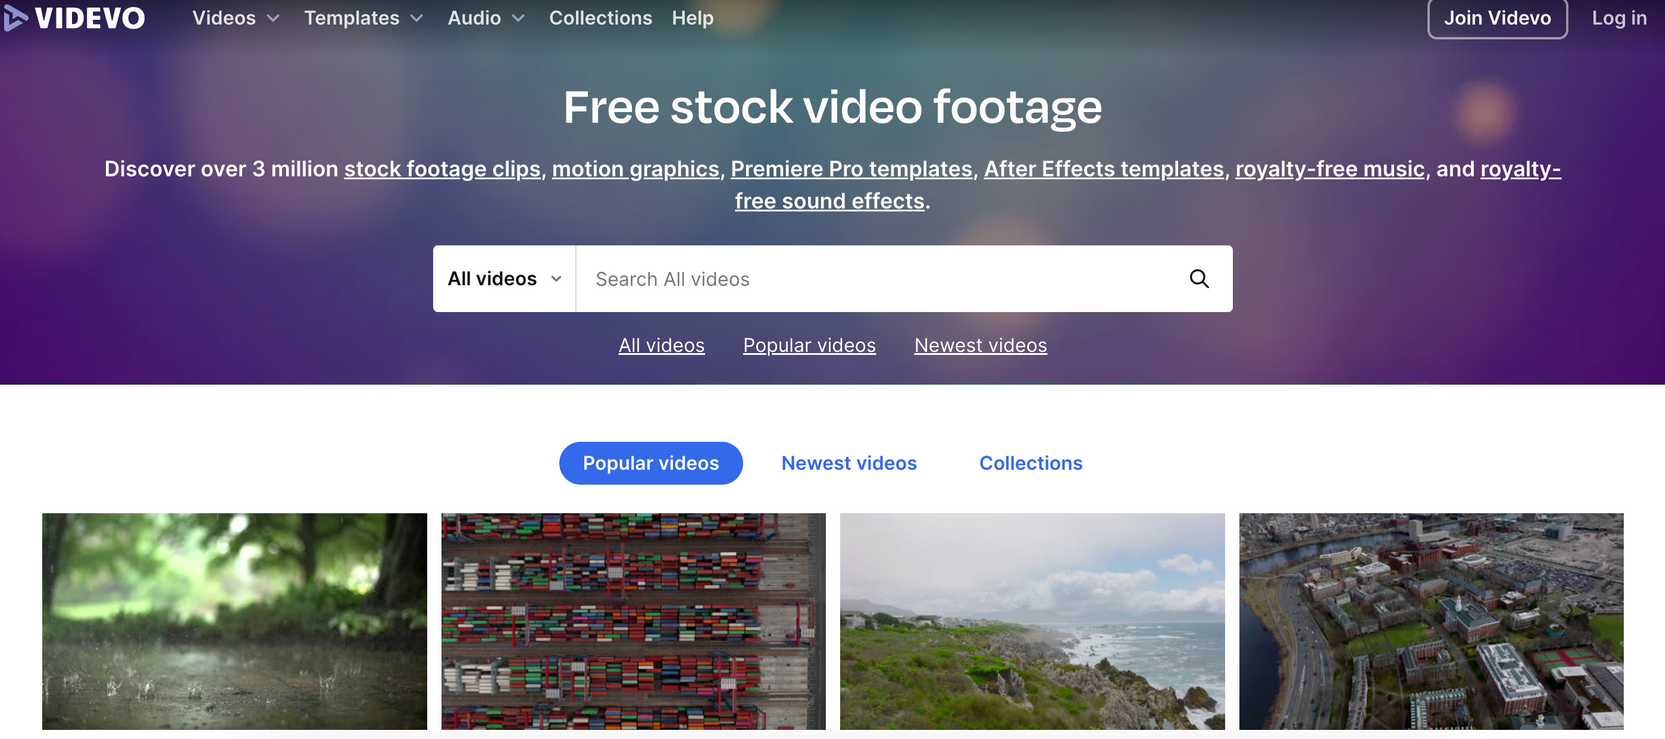The image size is (1665, 739).
Task: Follow the royalty-free music link
Action: point(1330,169)
